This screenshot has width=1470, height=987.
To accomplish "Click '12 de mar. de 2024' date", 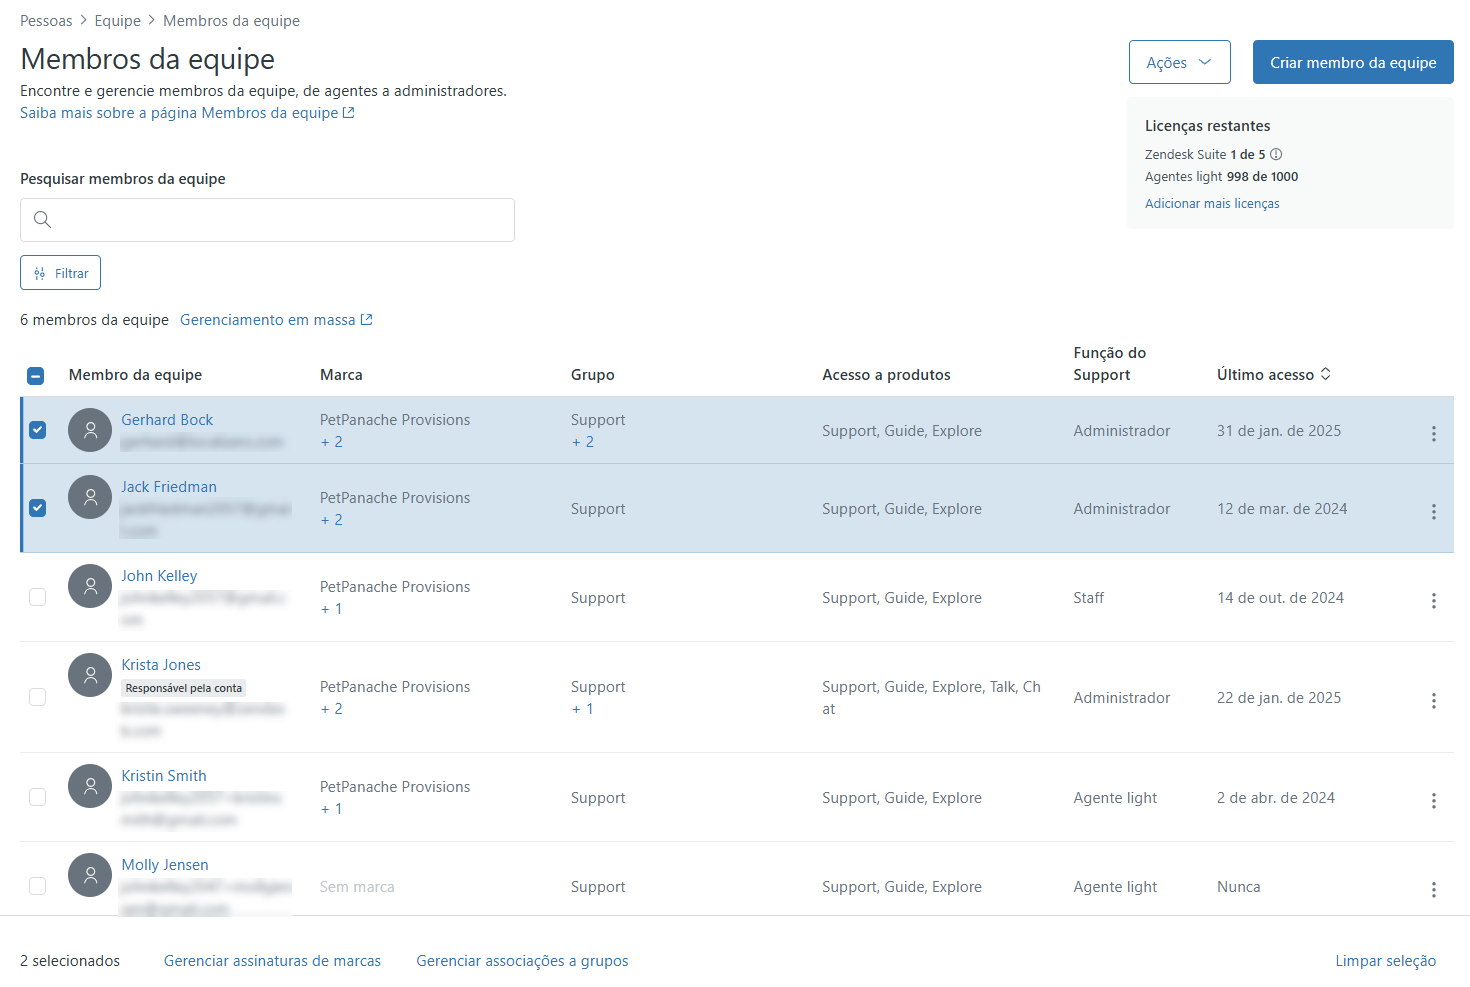I will point(1282,509).
